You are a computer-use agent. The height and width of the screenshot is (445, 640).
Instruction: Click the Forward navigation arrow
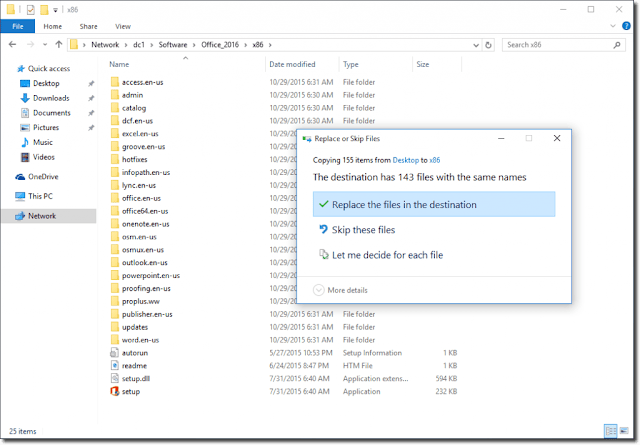[x=30, y=44]
